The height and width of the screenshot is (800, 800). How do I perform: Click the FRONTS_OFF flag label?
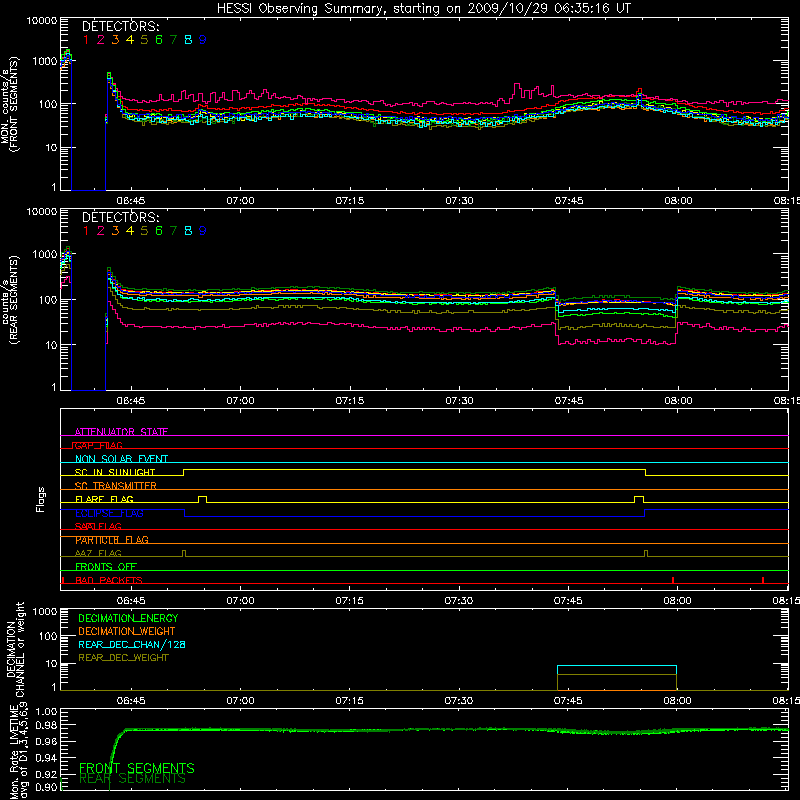[106, 567]
